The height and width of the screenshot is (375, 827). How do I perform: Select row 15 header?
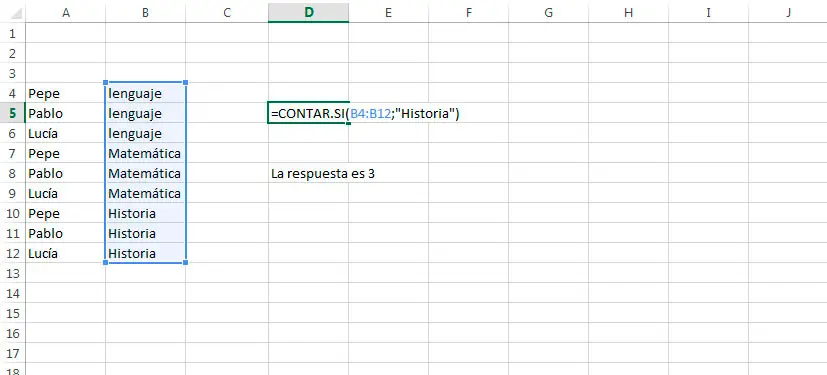pyautogui.click(x=13, y=314)
